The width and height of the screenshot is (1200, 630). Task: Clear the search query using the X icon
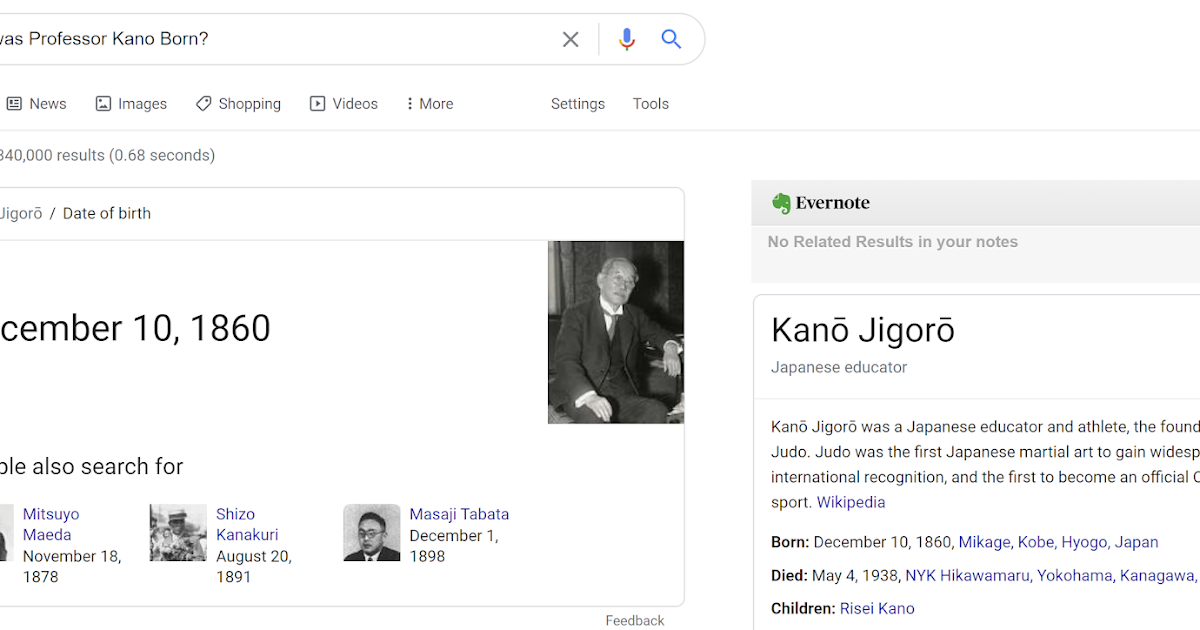click(570, 38)
